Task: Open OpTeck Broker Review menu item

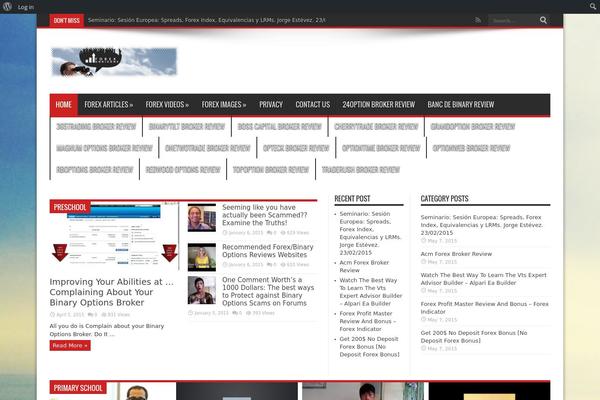Action: (296, 148)
